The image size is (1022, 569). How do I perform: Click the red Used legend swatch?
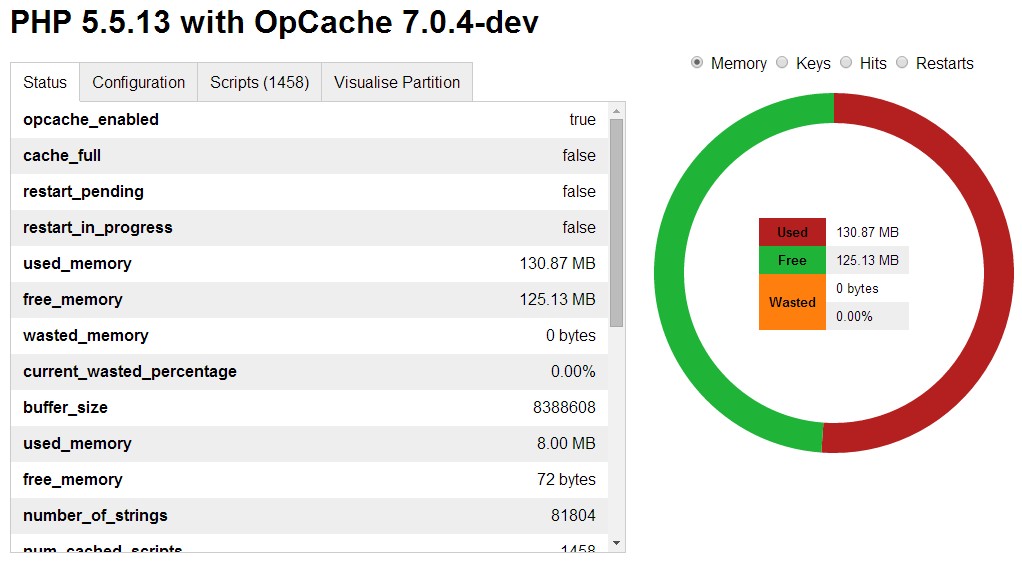(x=792, y=232)
